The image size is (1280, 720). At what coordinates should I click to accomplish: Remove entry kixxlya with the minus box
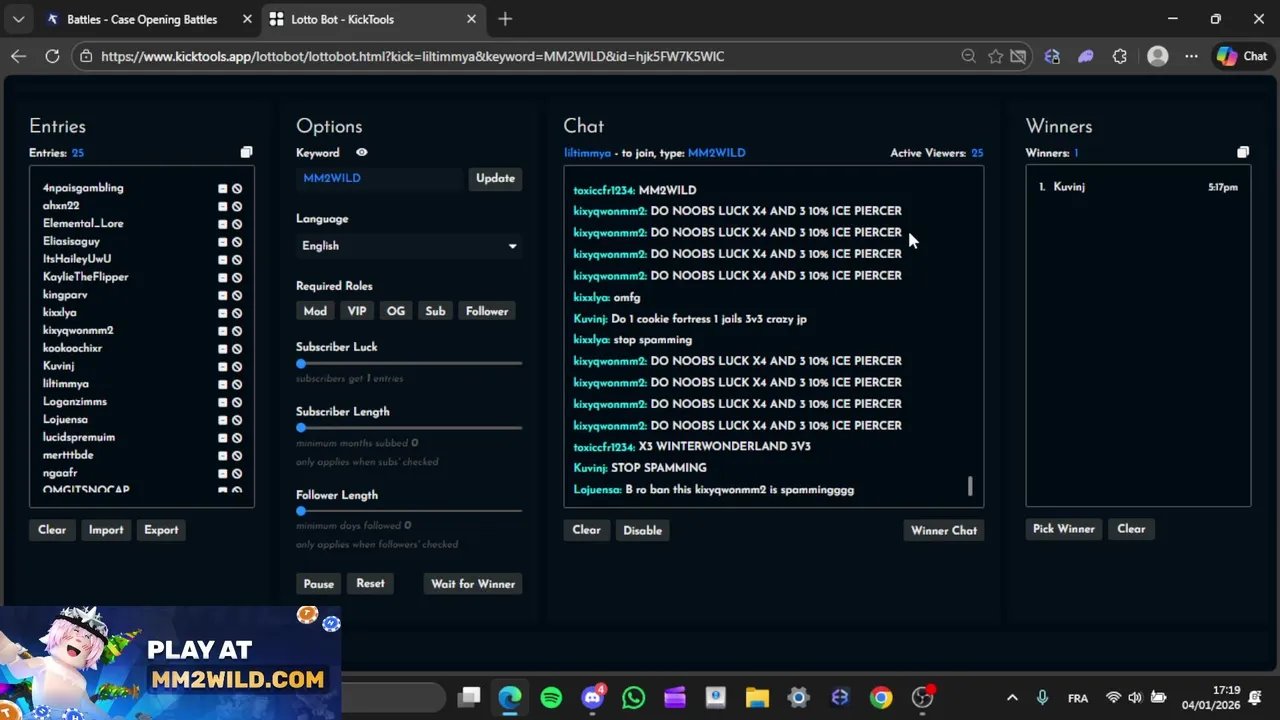click(222, 313)
